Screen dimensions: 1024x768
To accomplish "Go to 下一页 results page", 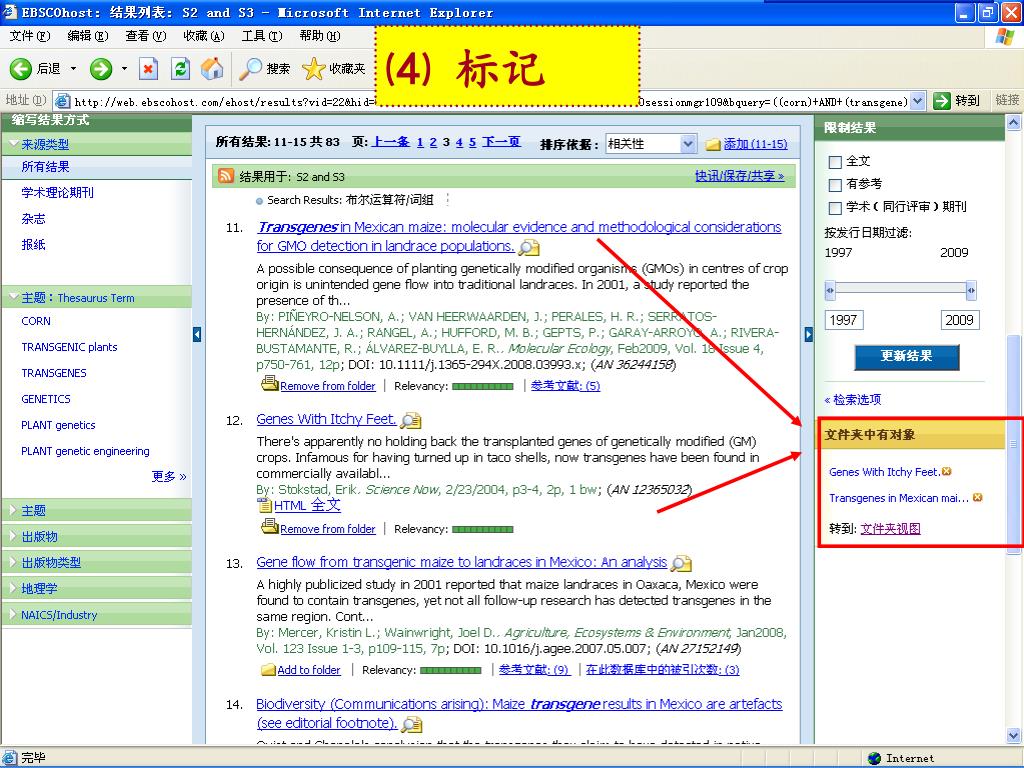I will [501, 142].
